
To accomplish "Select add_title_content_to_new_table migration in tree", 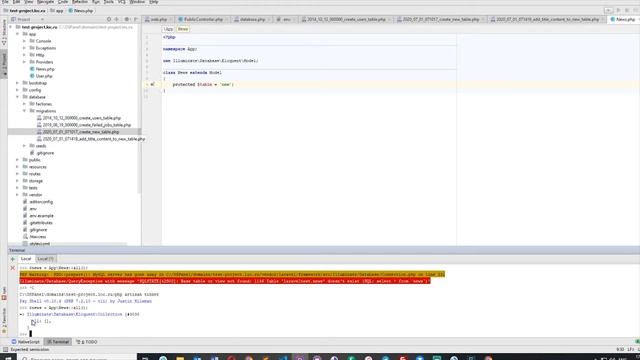I will [91, 139].
